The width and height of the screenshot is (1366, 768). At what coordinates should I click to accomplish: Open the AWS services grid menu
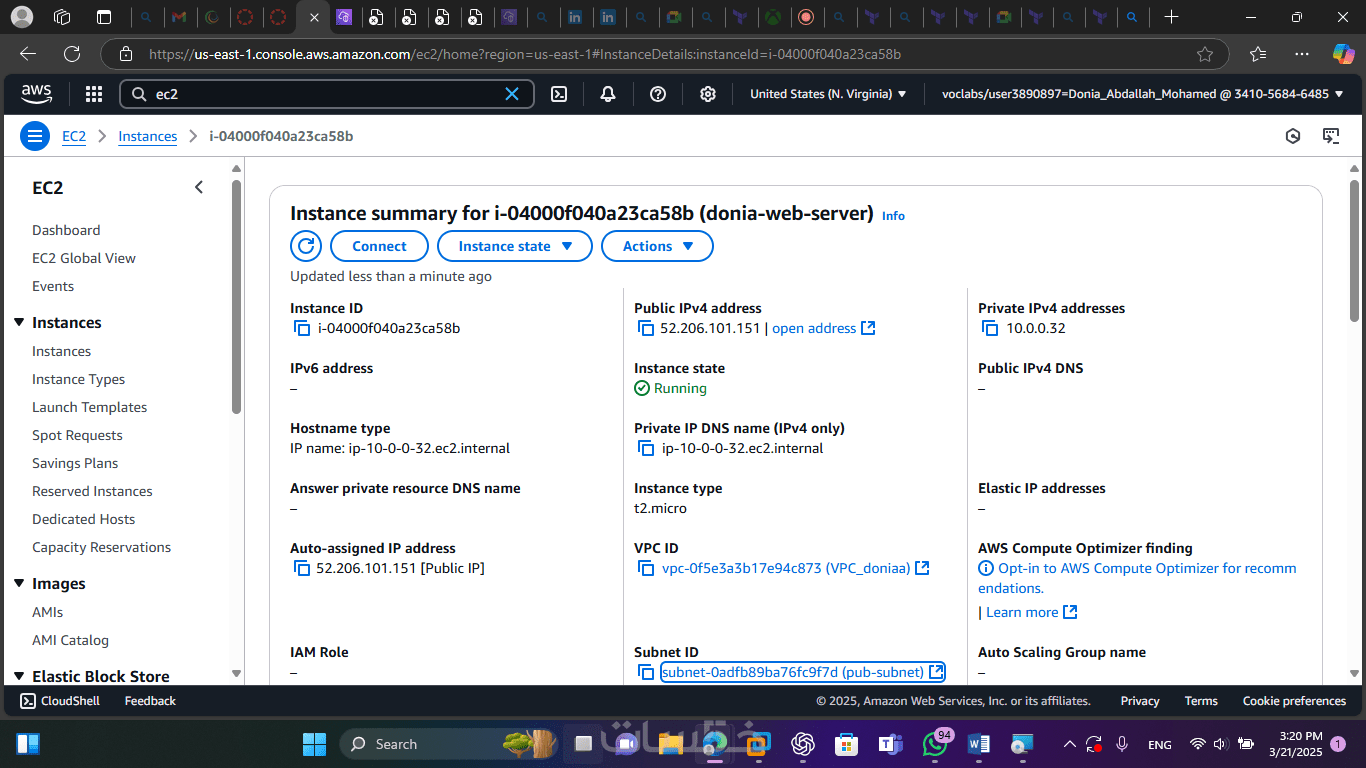coord(94,94)
